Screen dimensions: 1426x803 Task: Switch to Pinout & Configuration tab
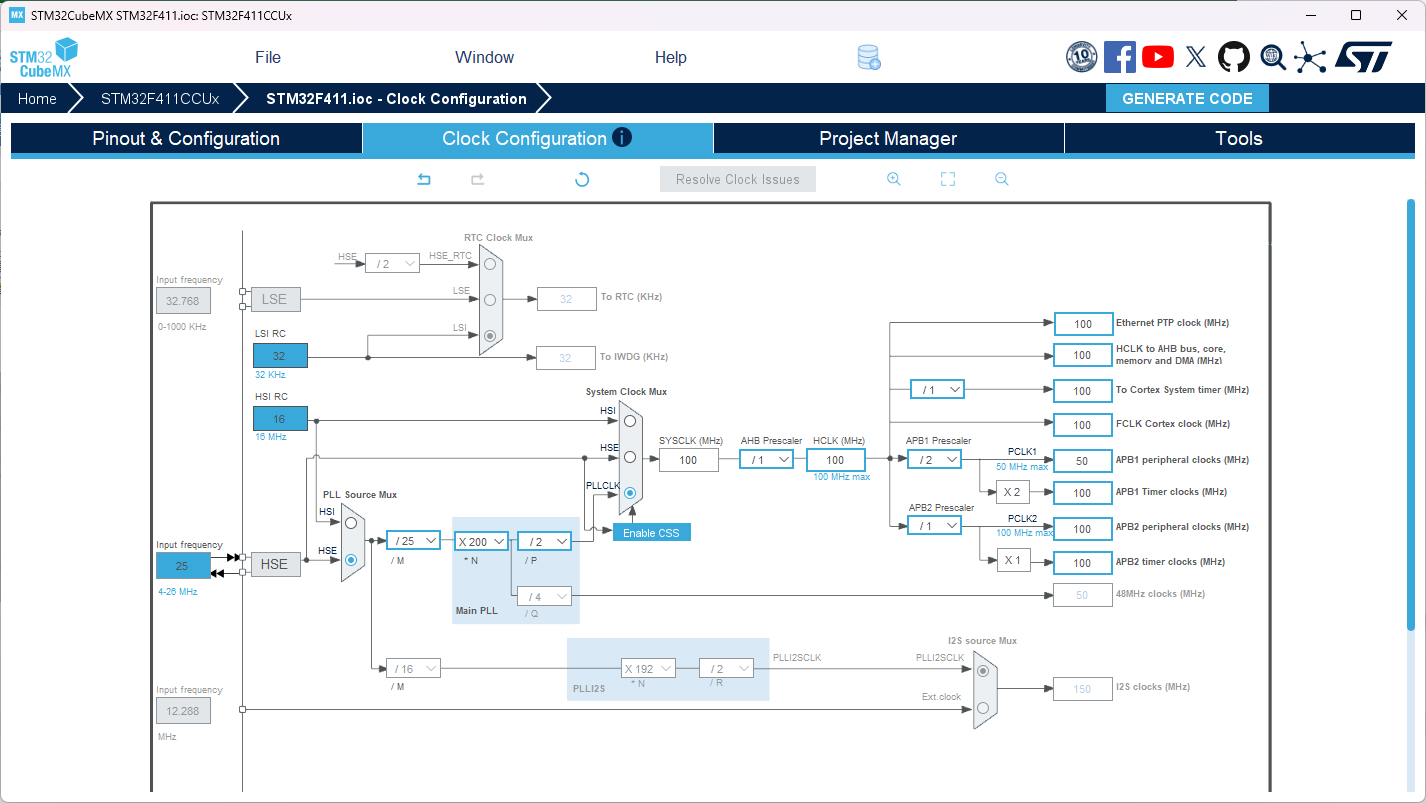[186, 139]
